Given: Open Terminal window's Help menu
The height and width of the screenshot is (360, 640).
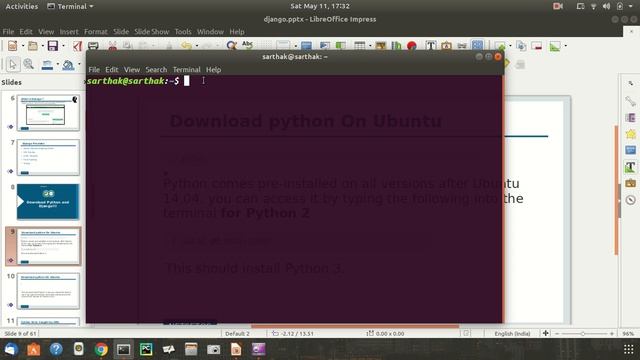Looking at the screenshot, I should tap(213, 69).
